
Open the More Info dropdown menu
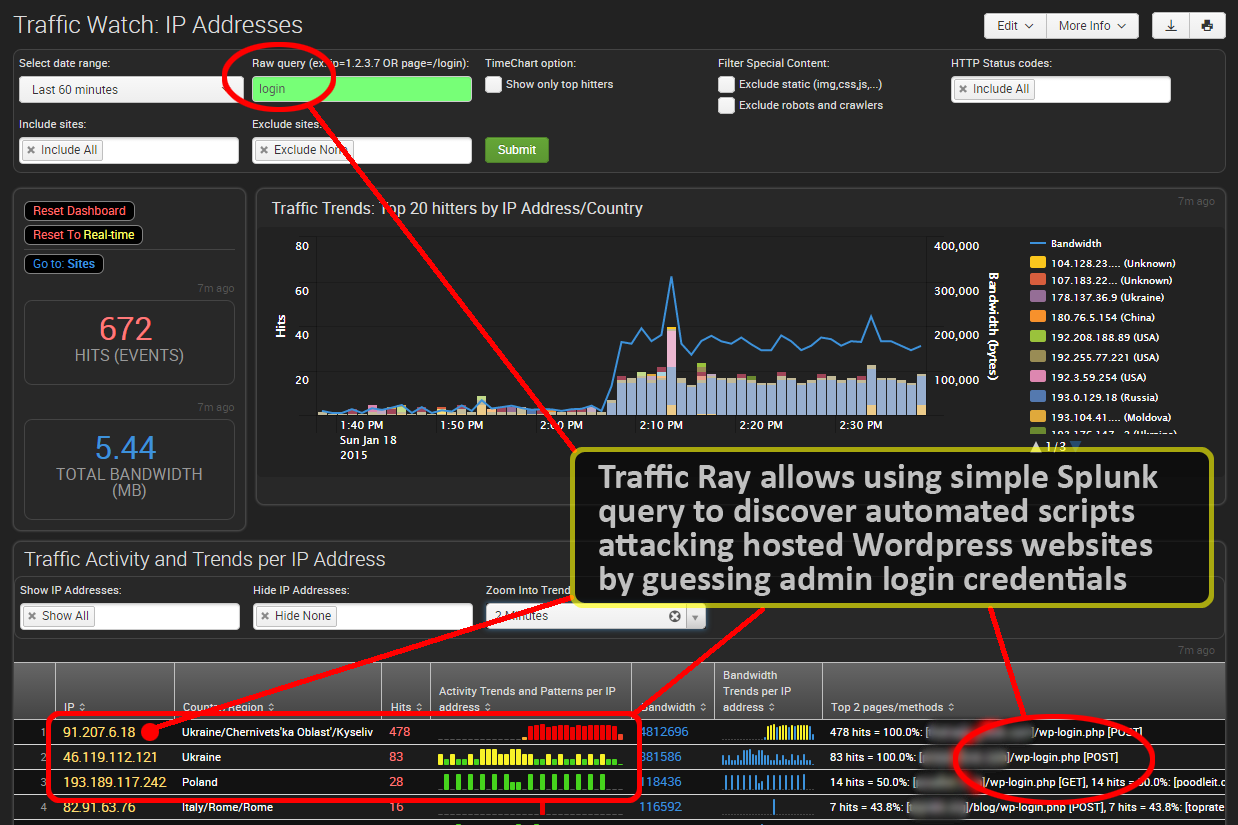coord(1092,26)
